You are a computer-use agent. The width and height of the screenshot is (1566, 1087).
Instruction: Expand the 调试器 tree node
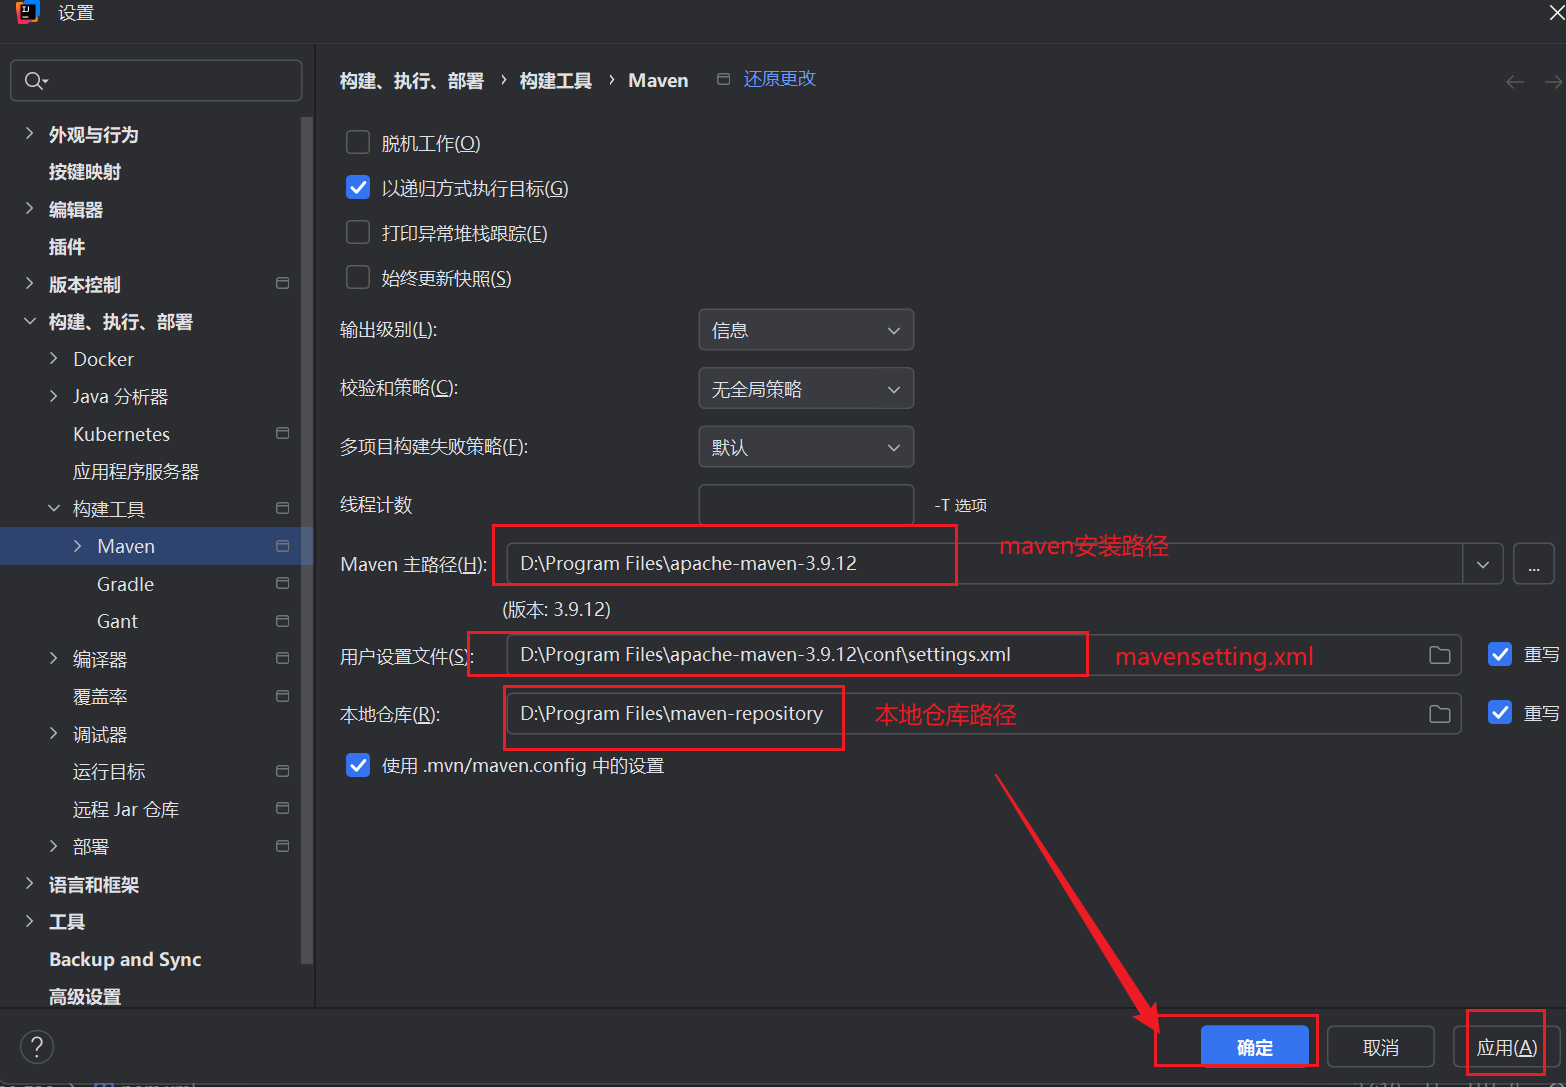(x=54, y=733)
